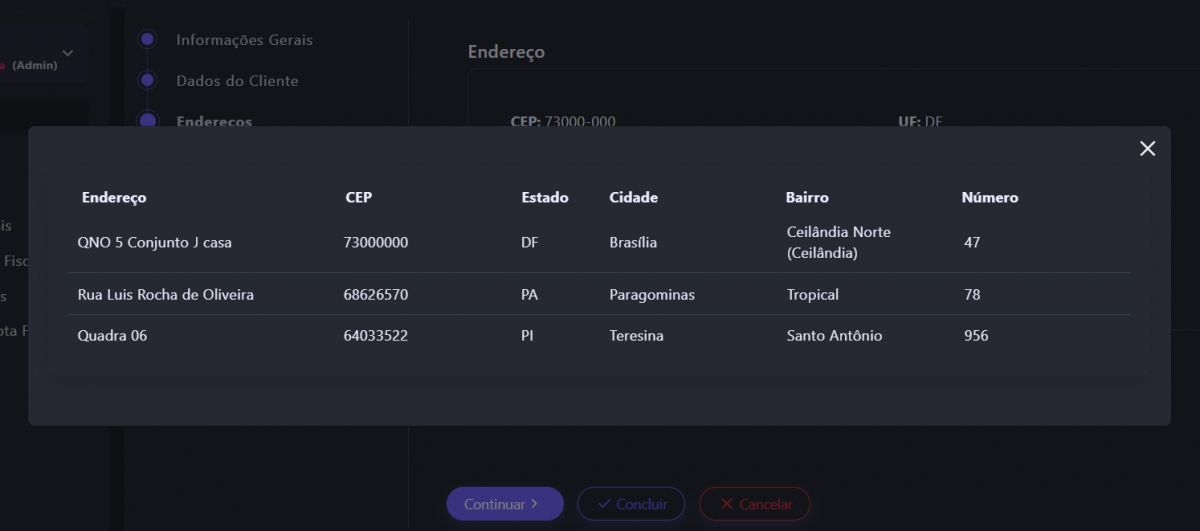Click the Estado column header
Viewport: 1200px width, 531px height.
point(544,198)
